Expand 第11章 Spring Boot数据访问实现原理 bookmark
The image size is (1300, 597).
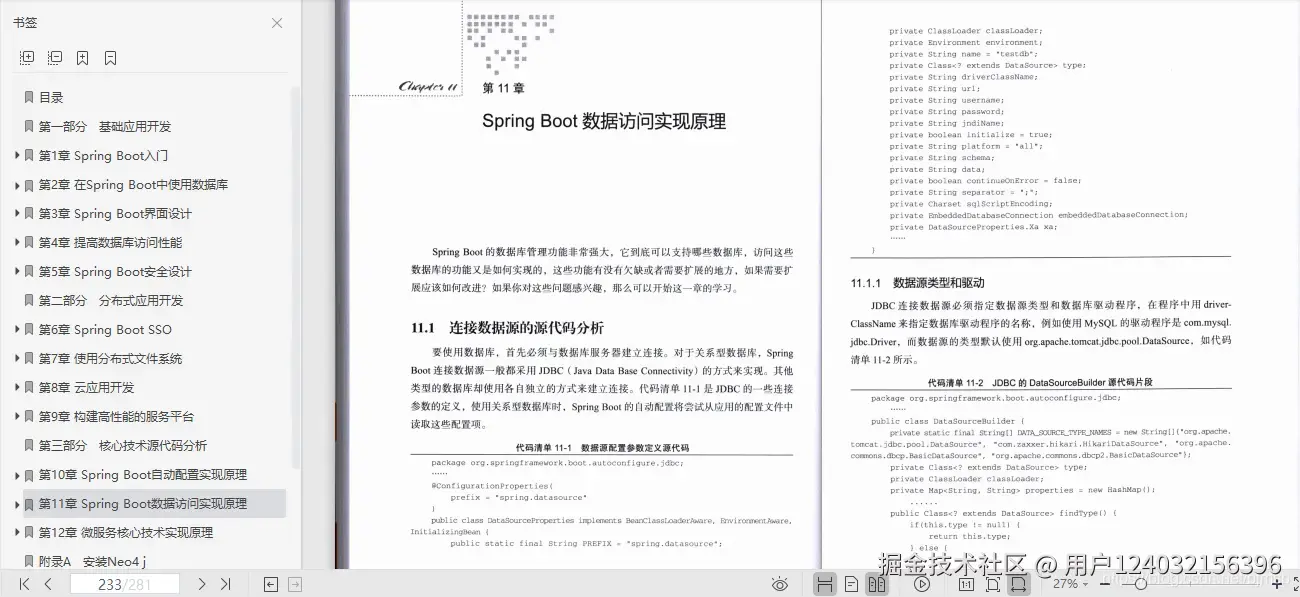tap(17, 503)
